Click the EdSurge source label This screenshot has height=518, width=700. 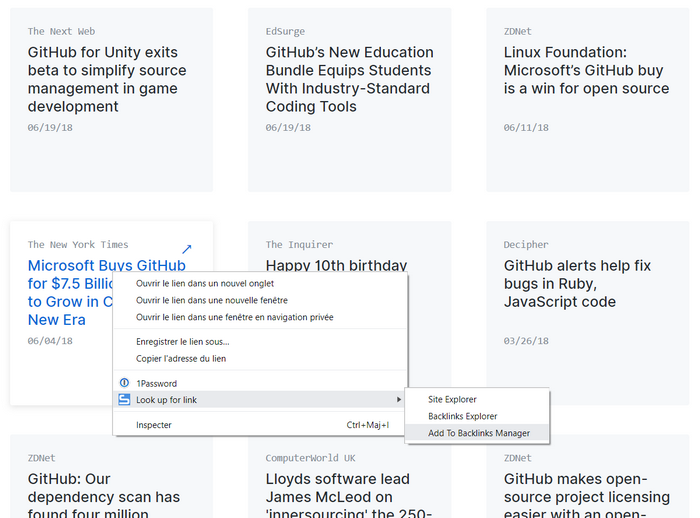click(285, 32)
